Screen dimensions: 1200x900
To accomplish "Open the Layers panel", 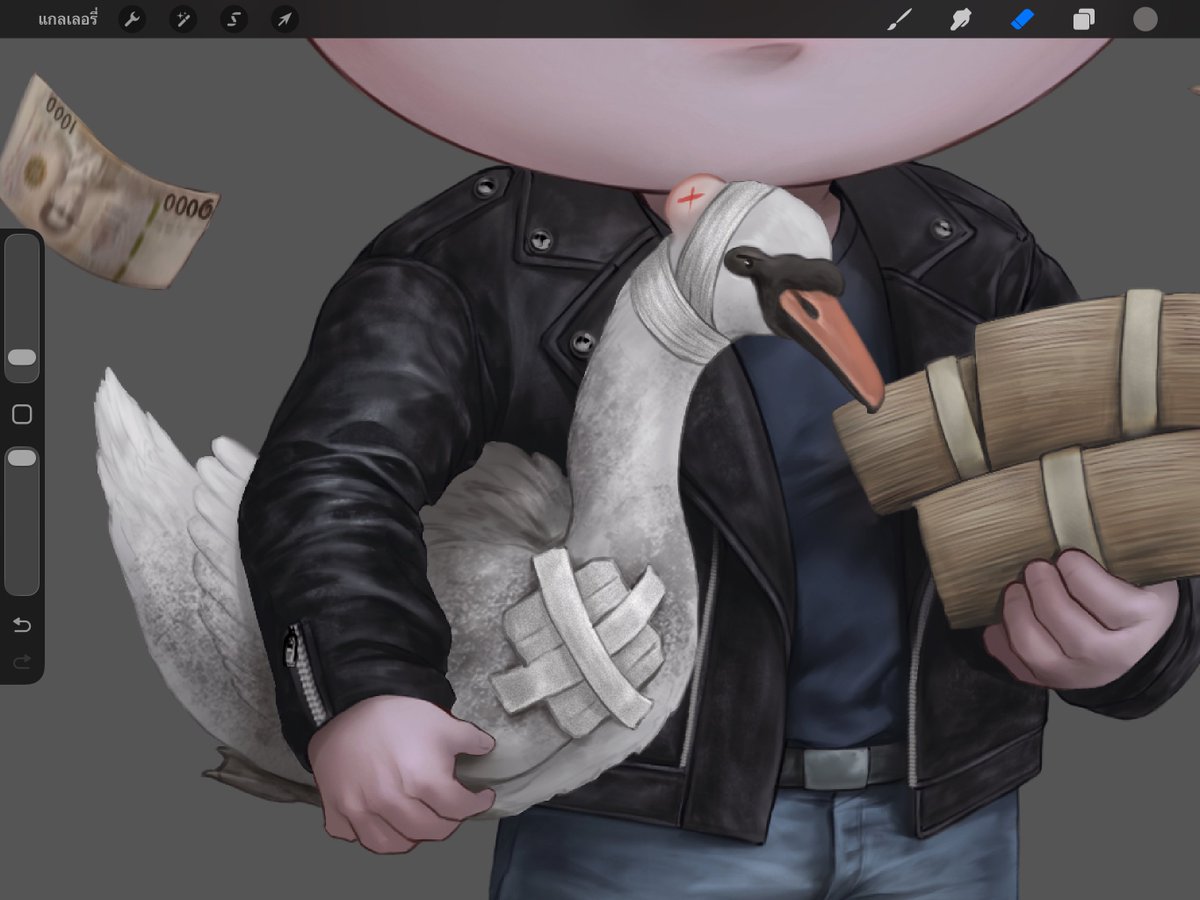I will pos(1083,19).
